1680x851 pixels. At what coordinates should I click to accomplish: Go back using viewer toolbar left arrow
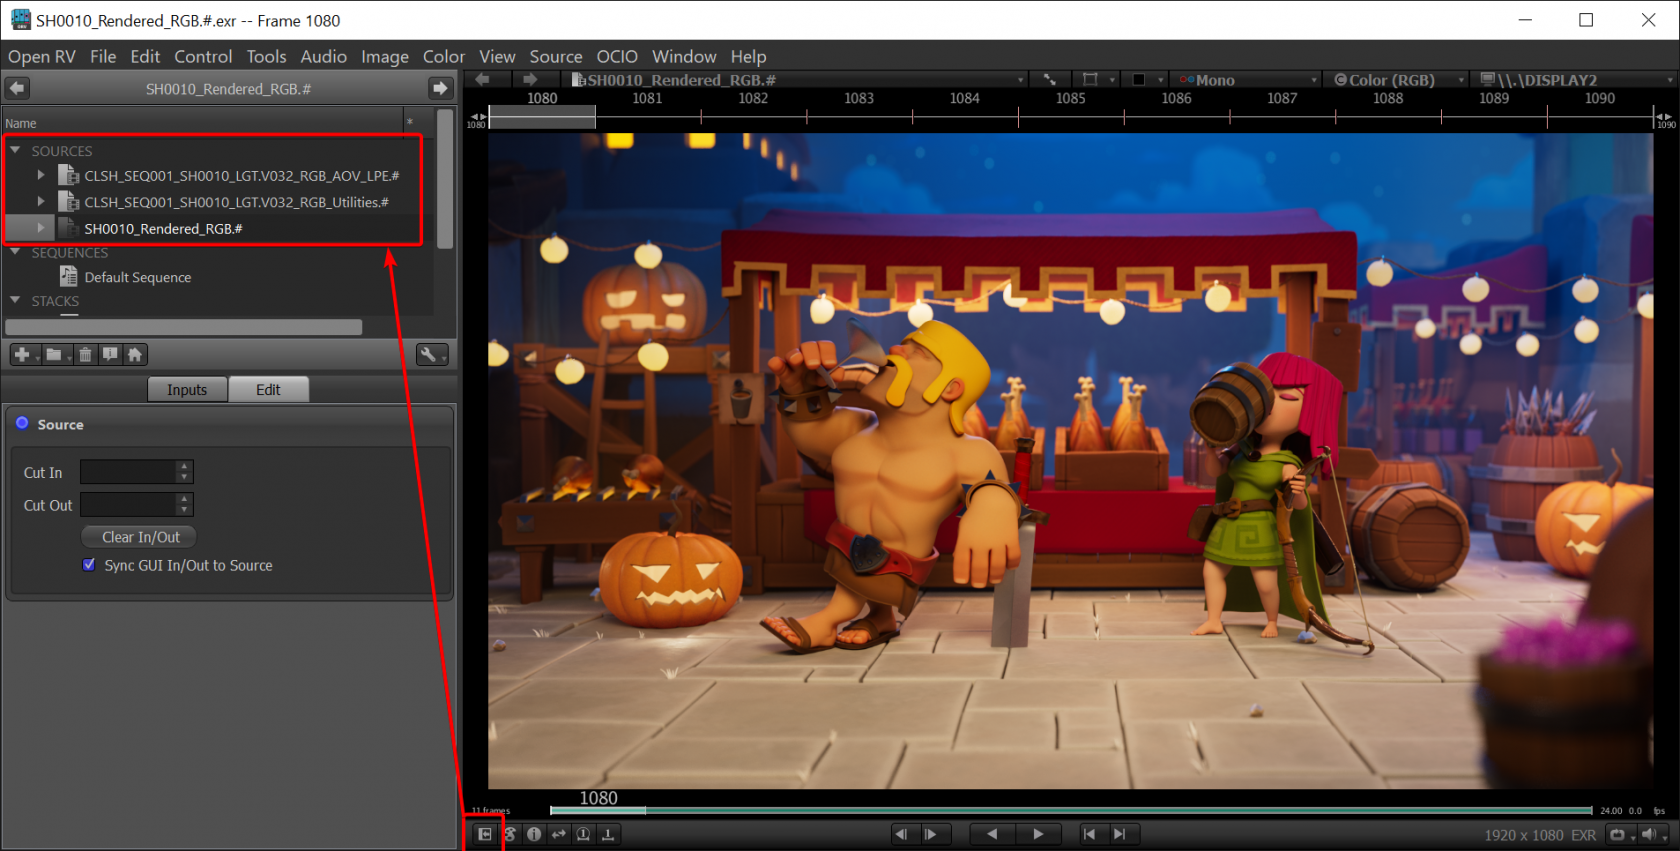[x=483, y=79]
